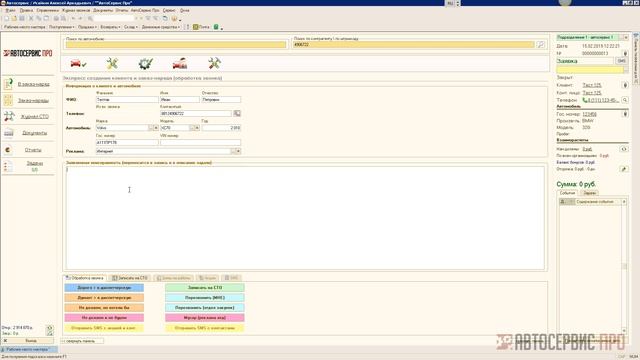The image size is (640, 360).
Task: Click the phone book icon beside contact phone
Action: pyautogui.click(x=237, y=113)
